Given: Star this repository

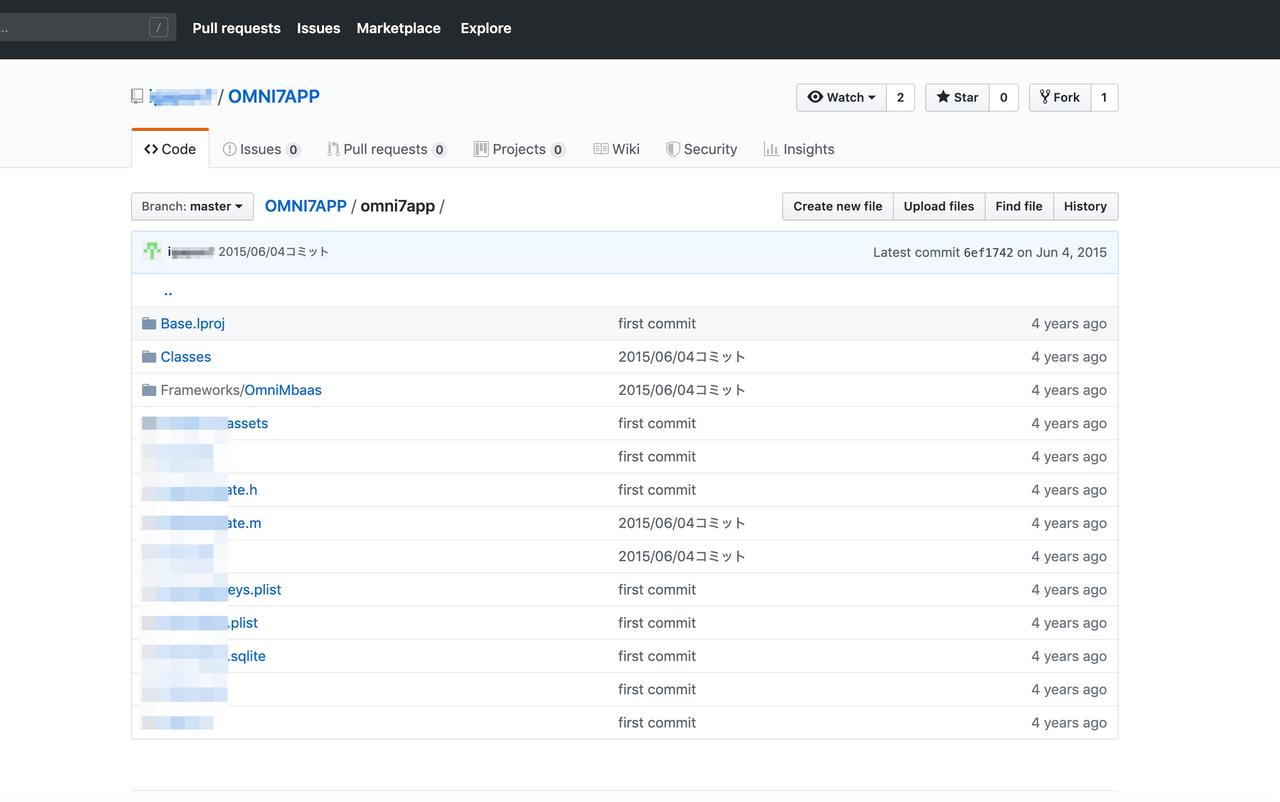Looking at the screenshot, I should [x=957, y=97].
